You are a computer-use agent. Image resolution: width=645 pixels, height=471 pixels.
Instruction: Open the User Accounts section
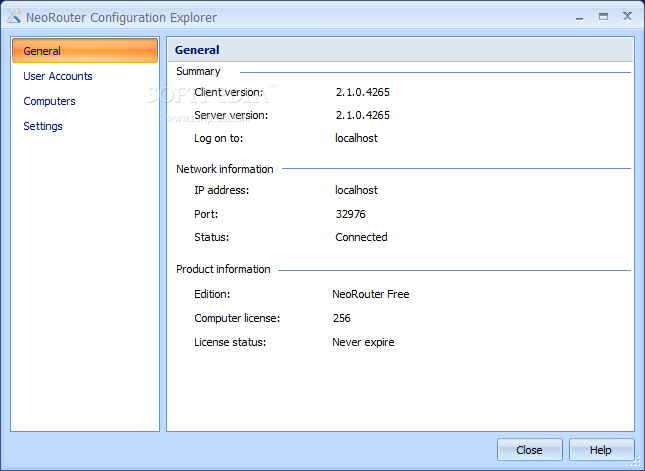[x=58, y=76]
